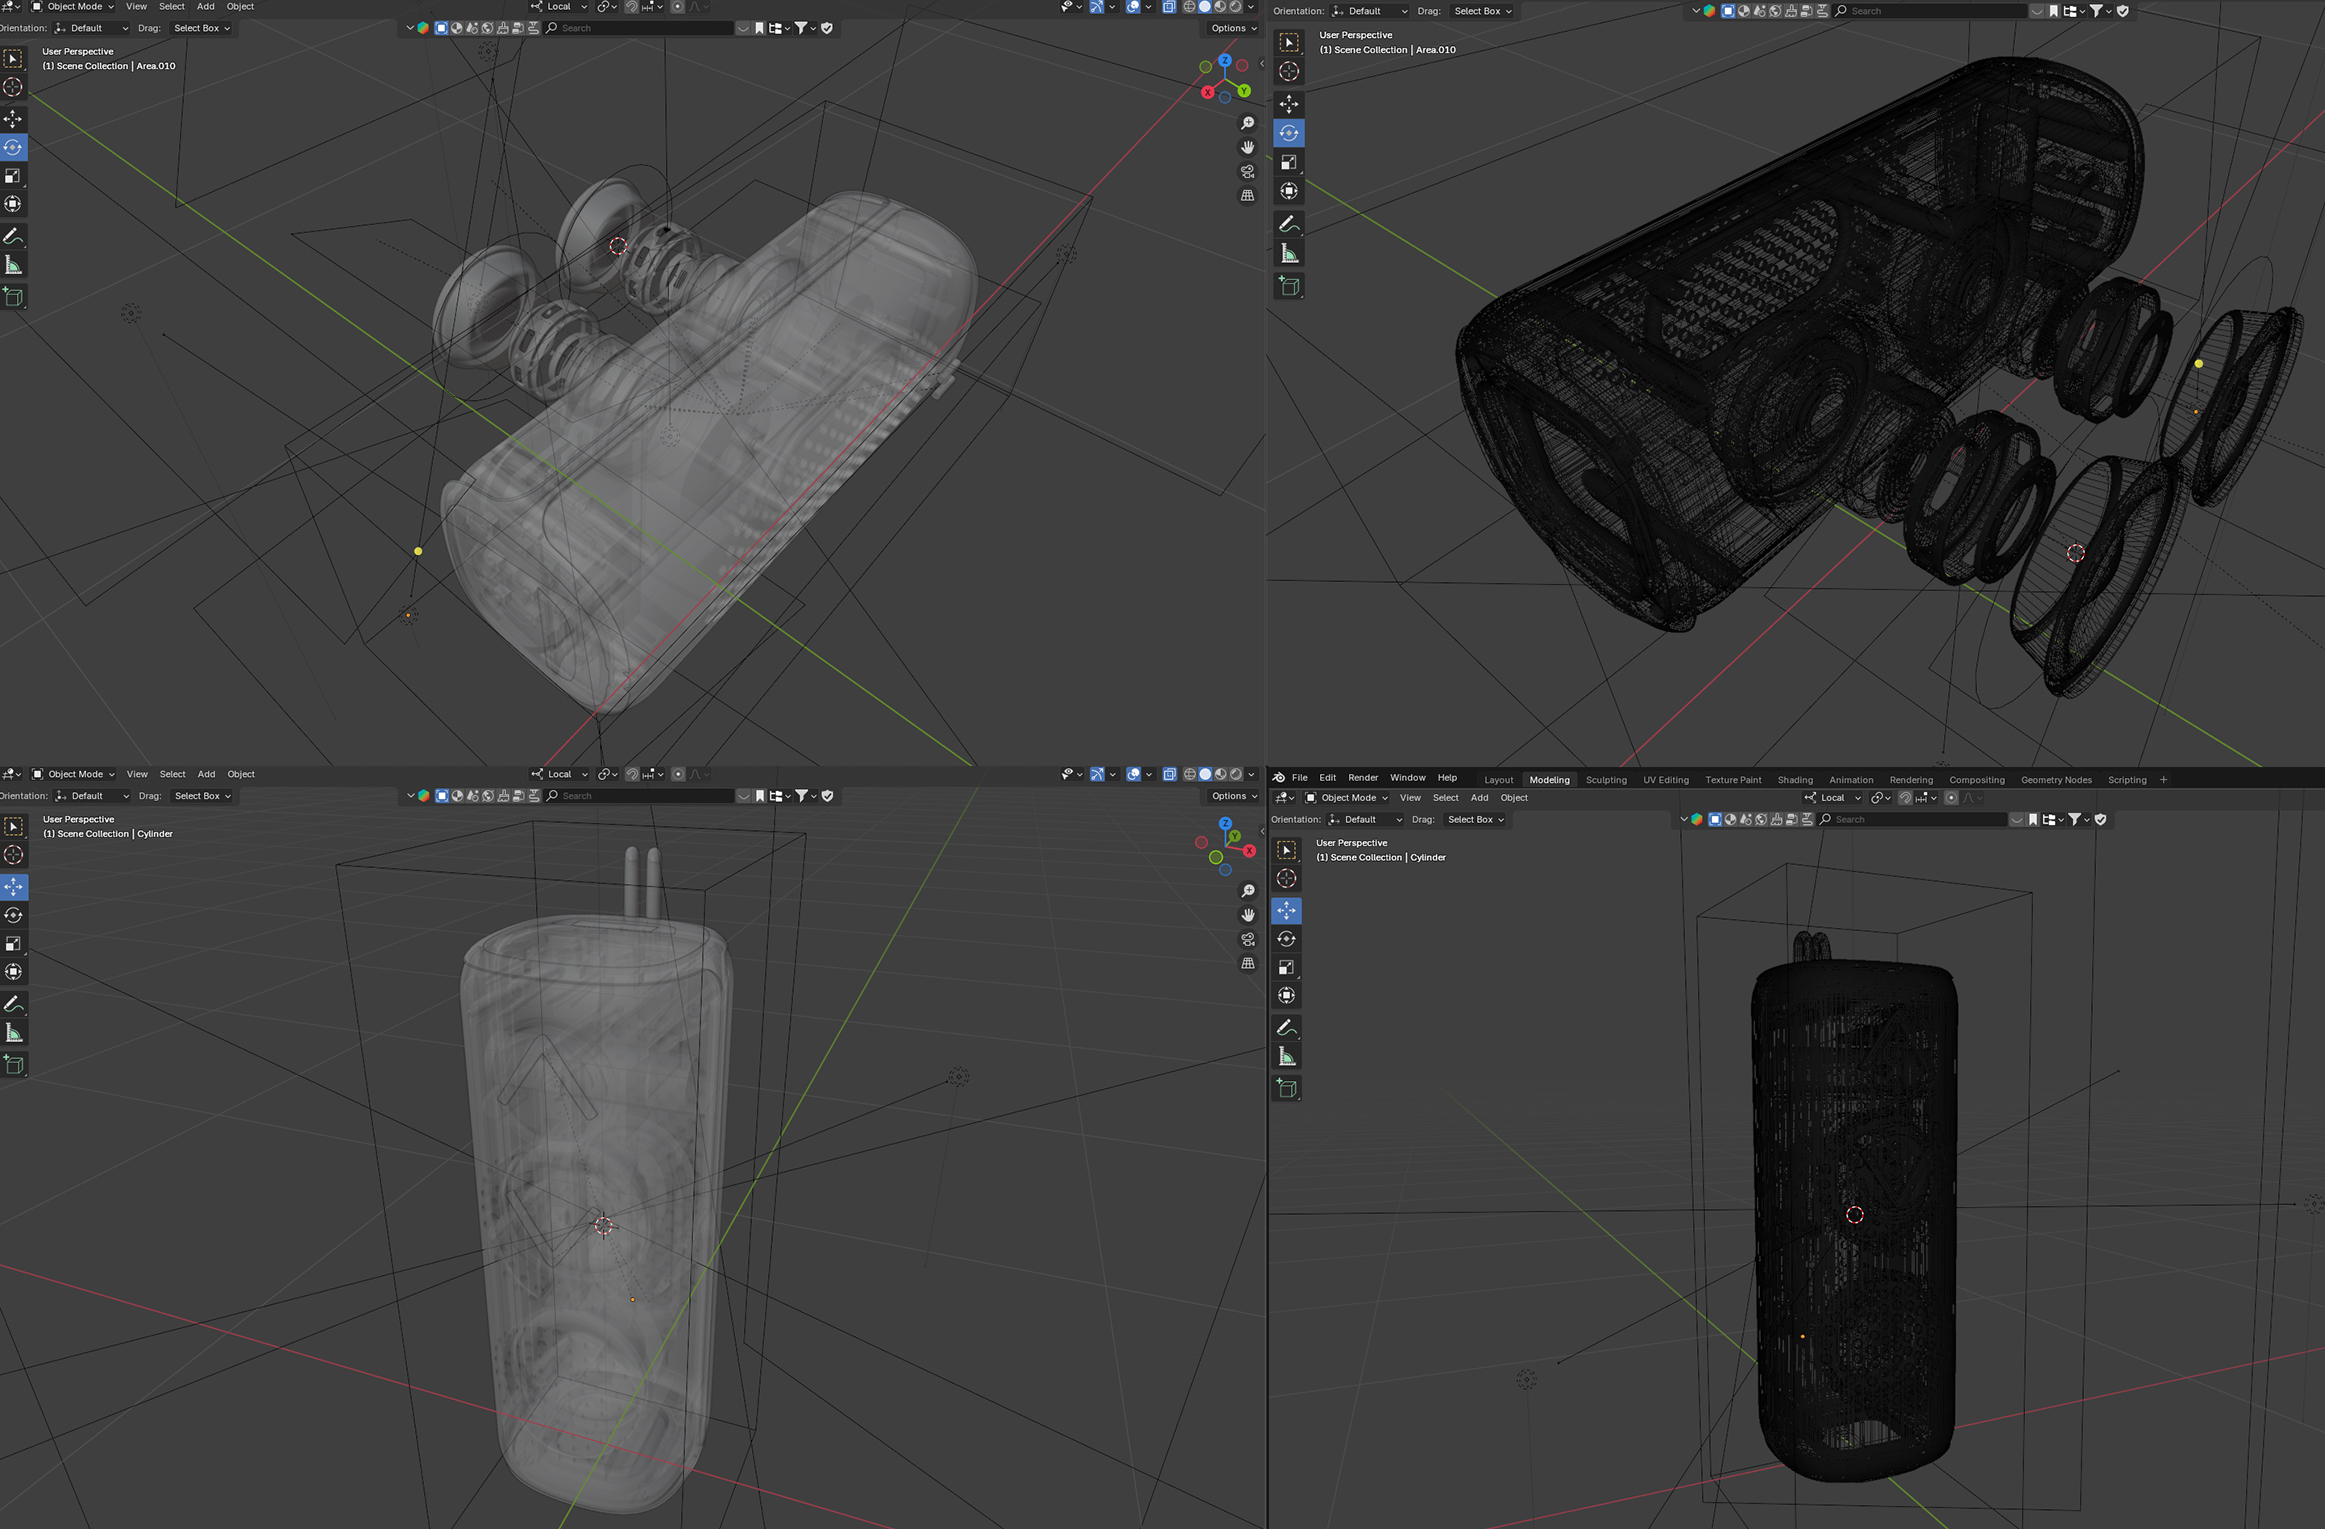Click the 3D cursor tool in top-right viewport
Image resolution: width=2325 pixels, height=1529 pixels.
pos(1289,72)
